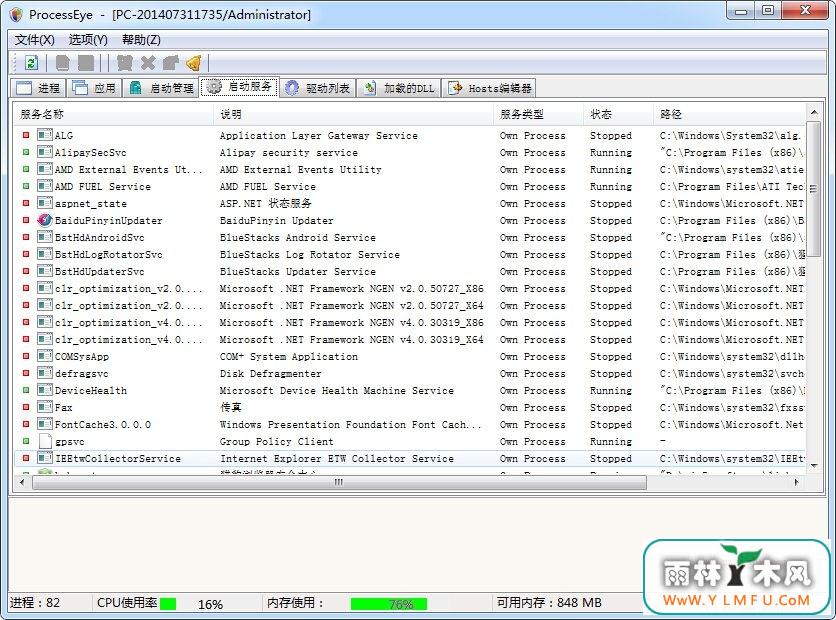Click the gray monitor-shaped toolbar icon
This screenshot has height=620, width=836.
point(124,63)
